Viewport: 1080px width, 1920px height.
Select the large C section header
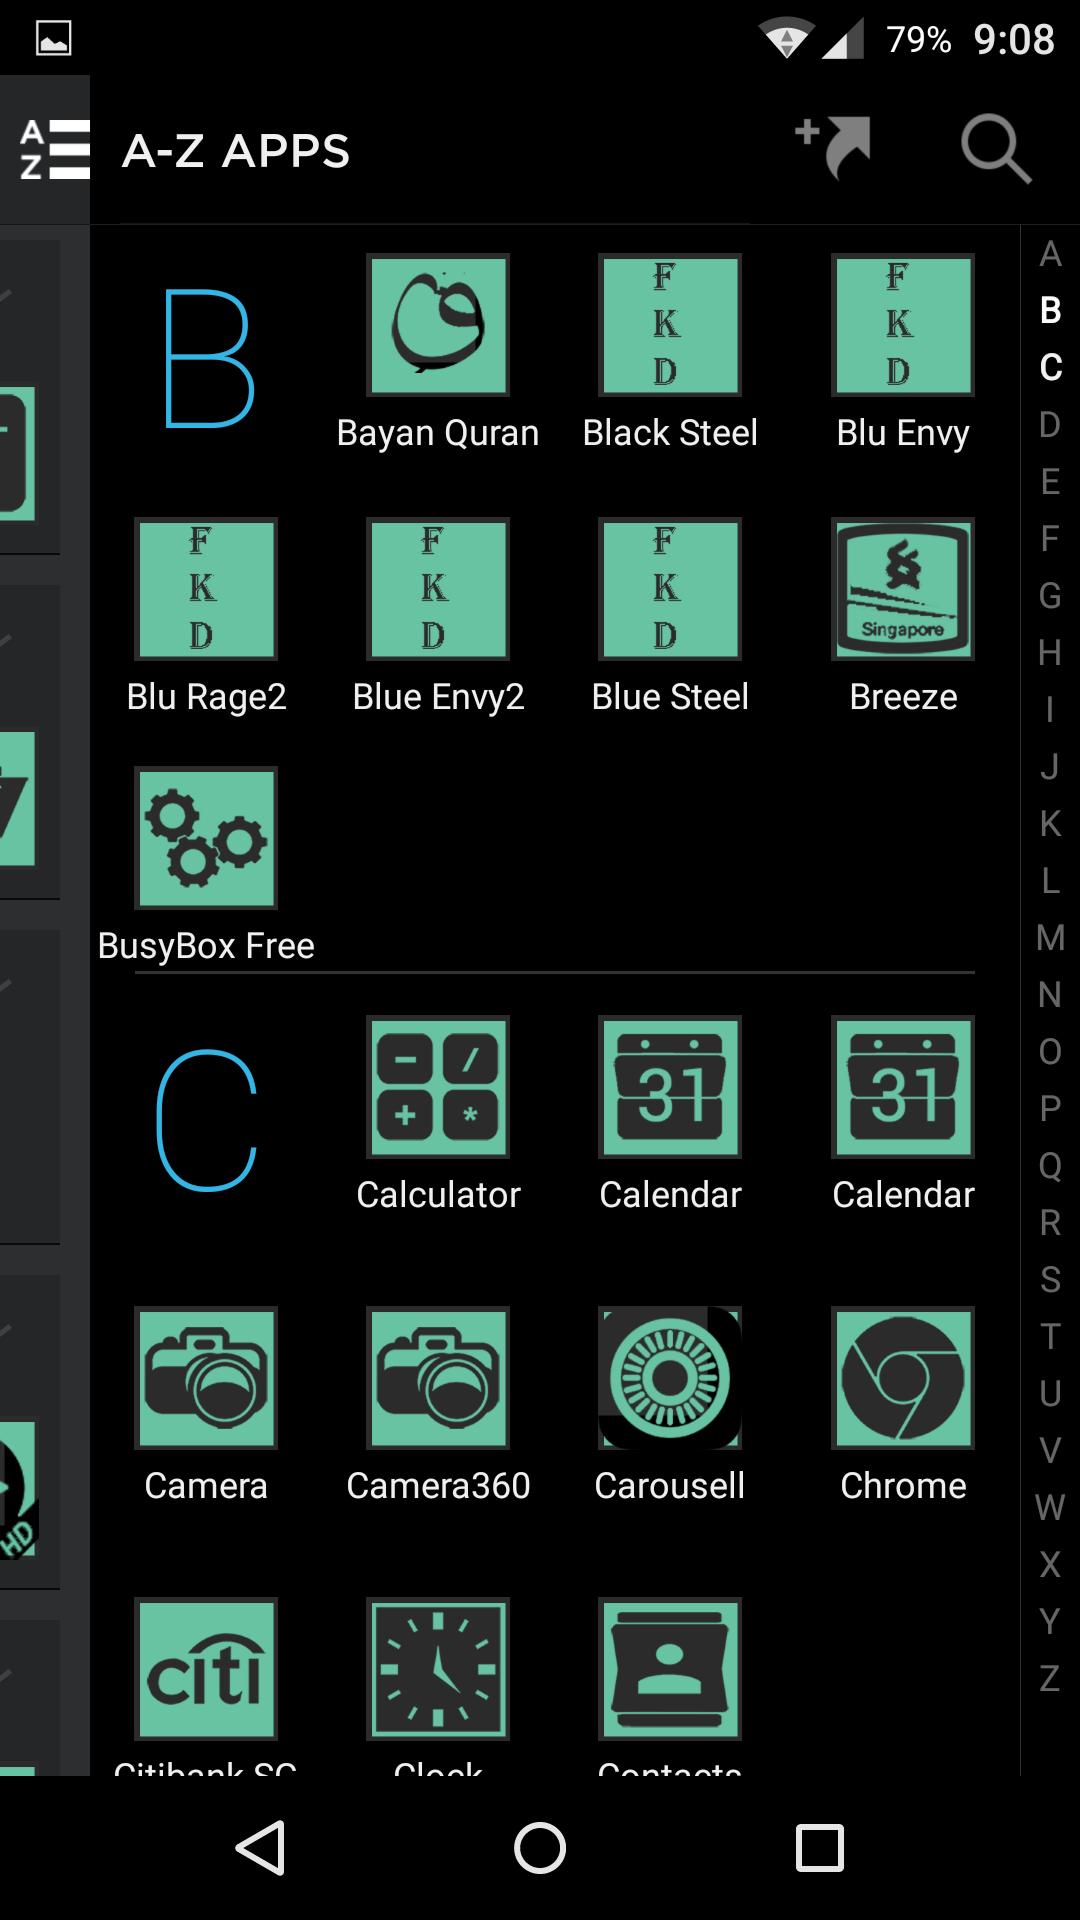[x=207, y=1120]
